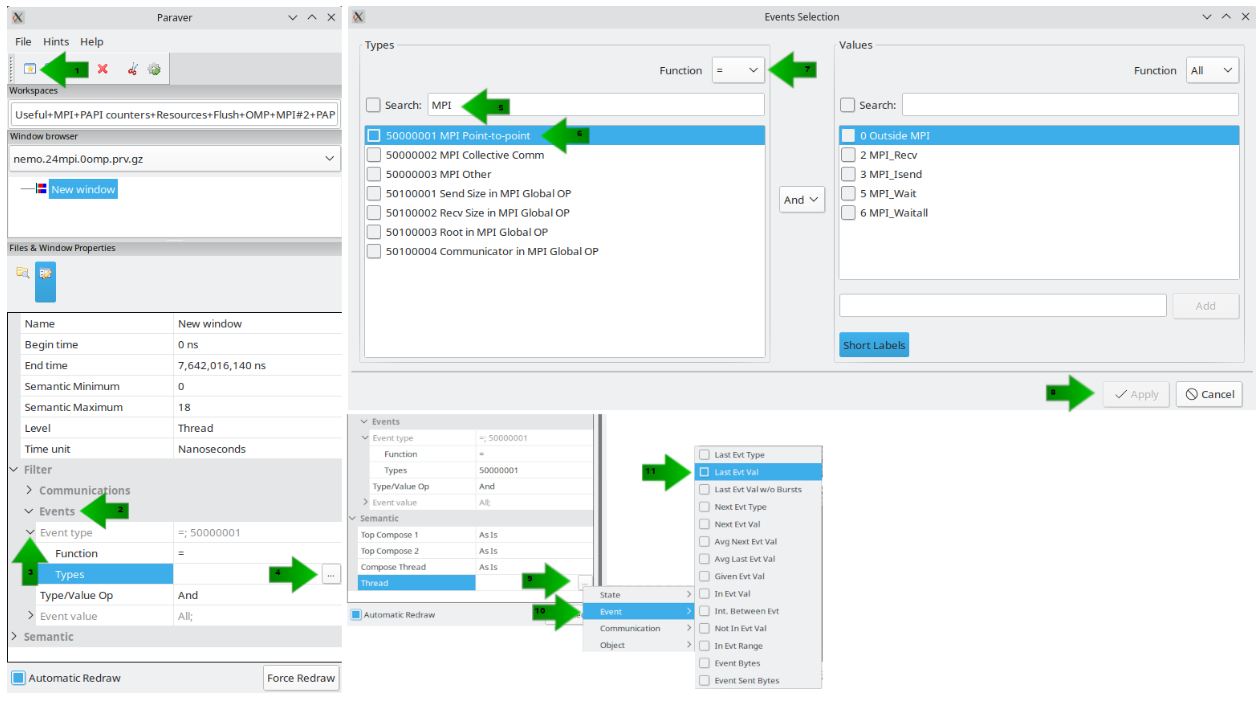Click the ellipsis button on the Types row
This screenshot has height=707, width=1256.
(x=332, y=574)
